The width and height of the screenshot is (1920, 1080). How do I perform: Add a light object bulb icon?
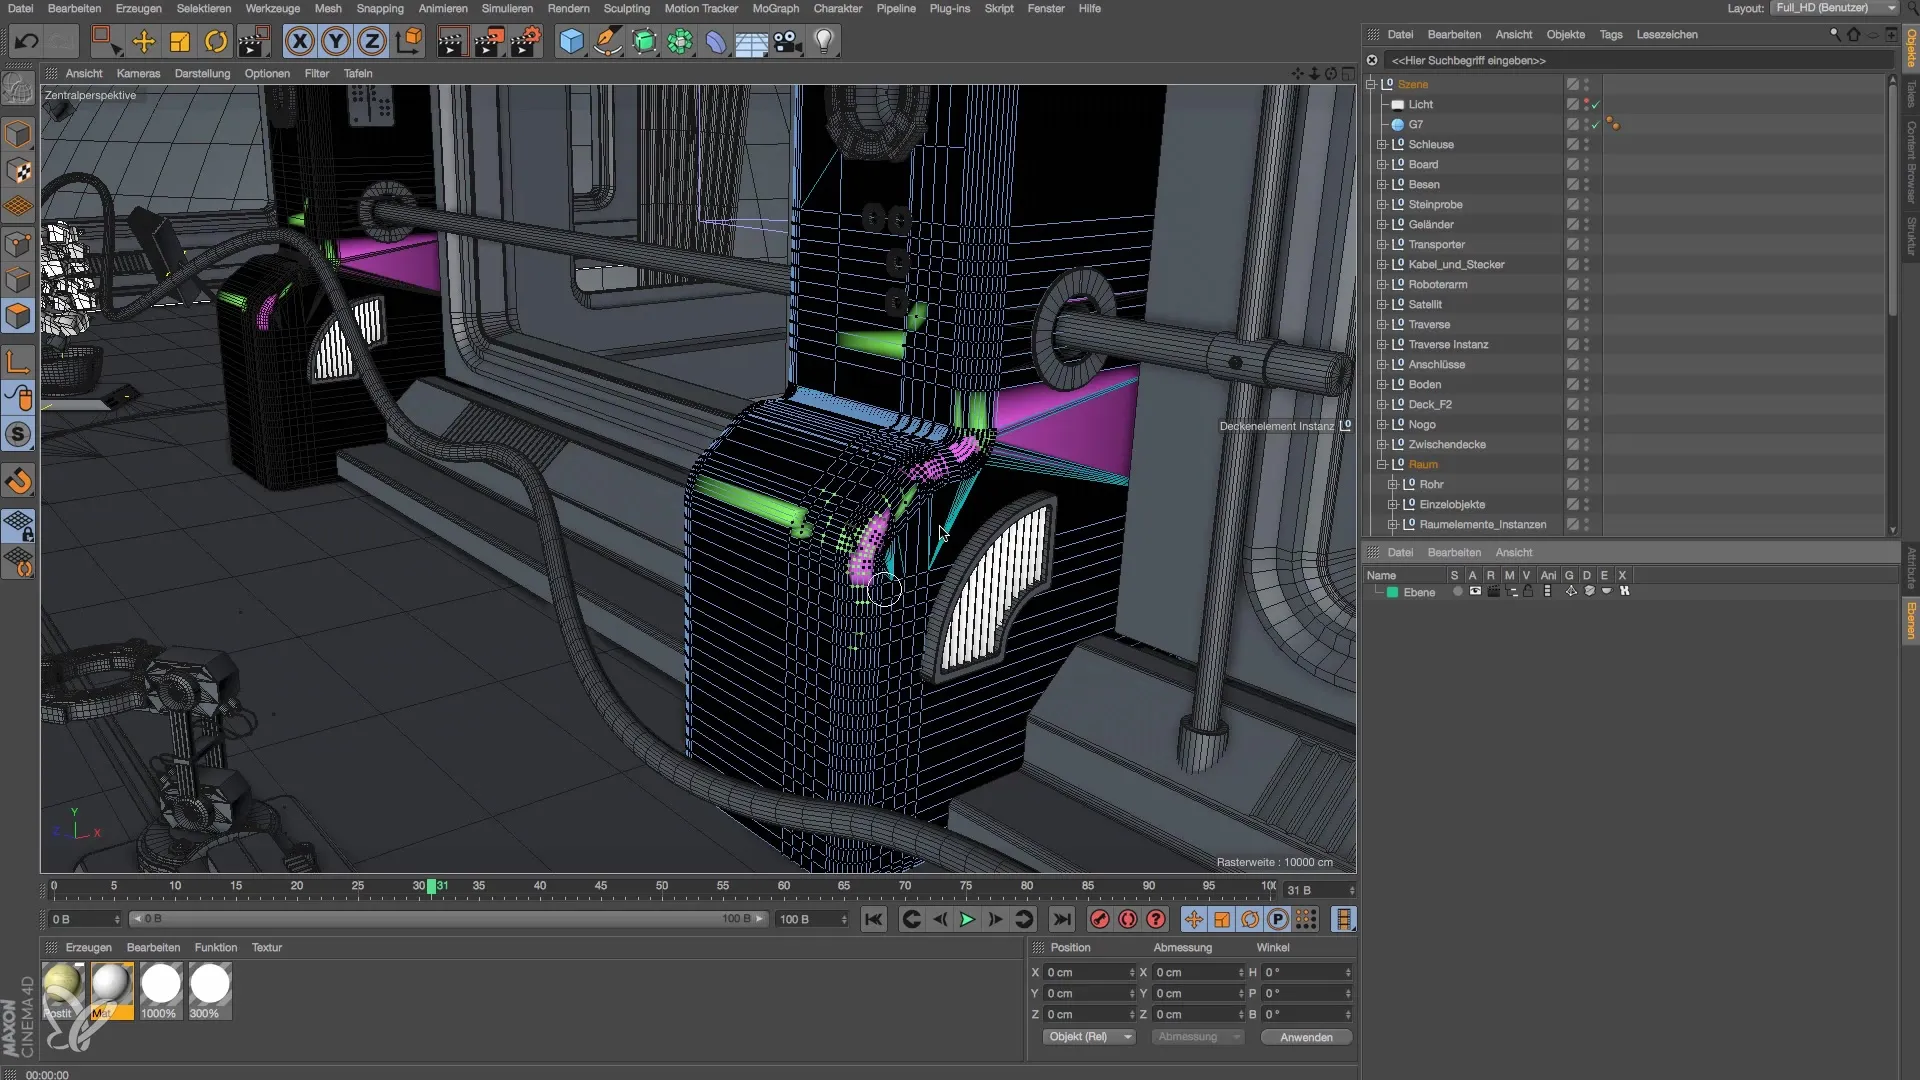(824, 41)
